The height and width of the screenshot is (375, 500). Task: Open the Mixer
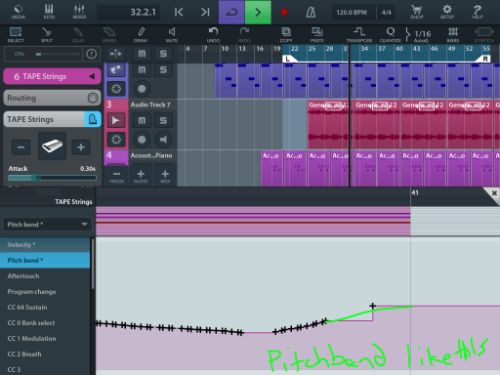[79, 12]
